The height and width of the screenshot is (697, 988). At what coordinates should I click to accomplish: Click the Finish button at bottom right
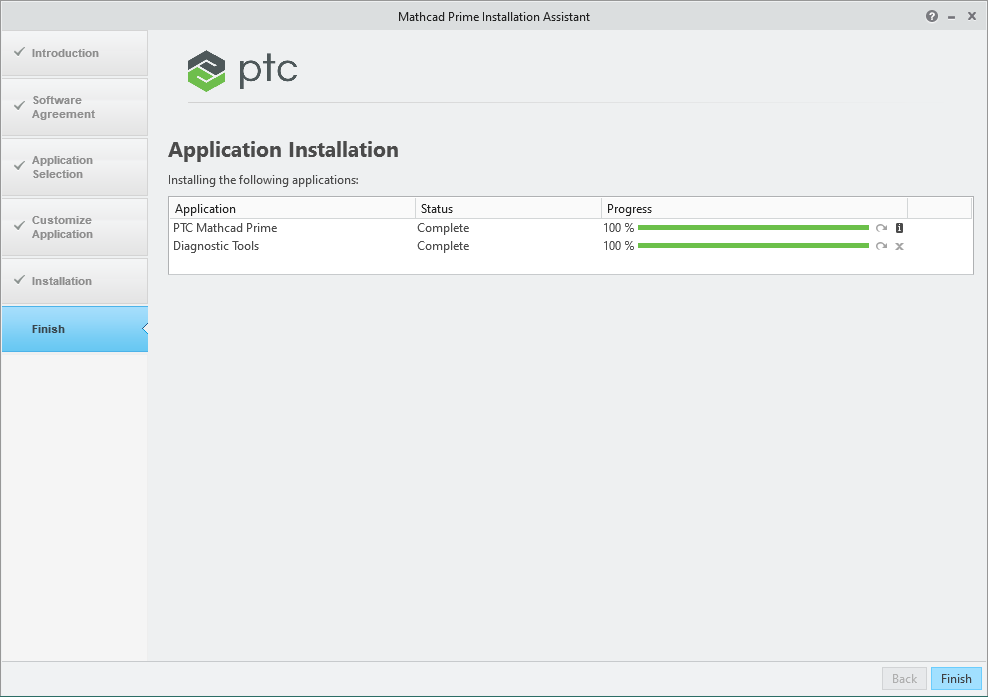pyautogui.click(x=956, y=679)
